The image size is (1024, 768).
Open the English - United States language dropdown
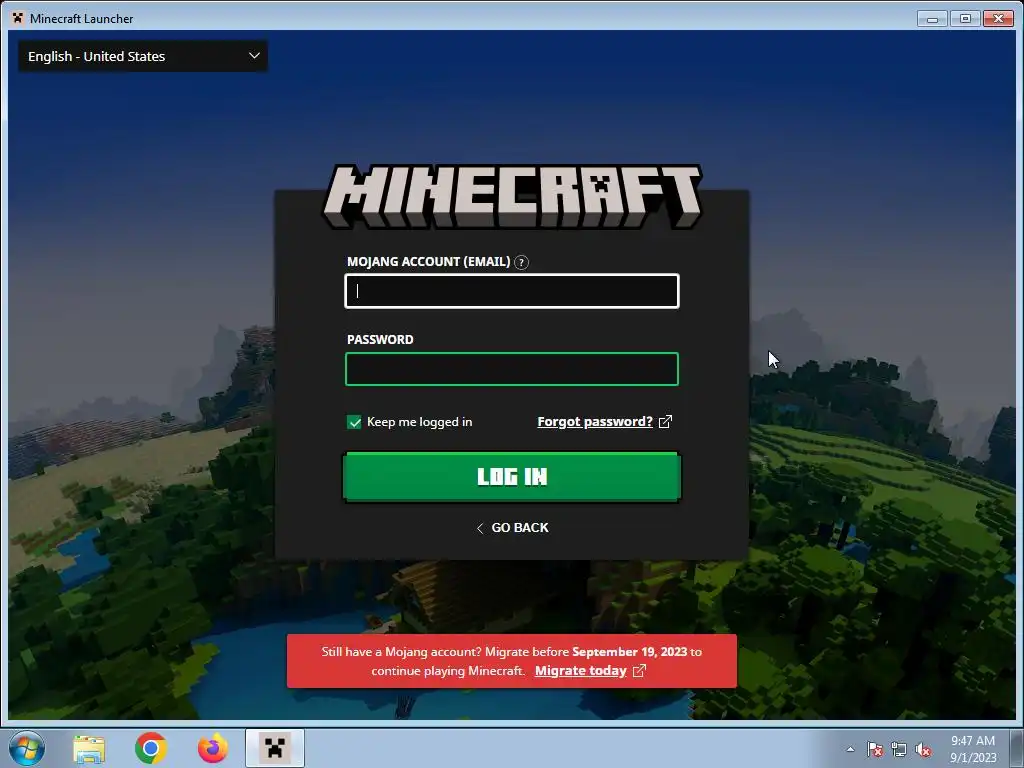click(143, 56)
